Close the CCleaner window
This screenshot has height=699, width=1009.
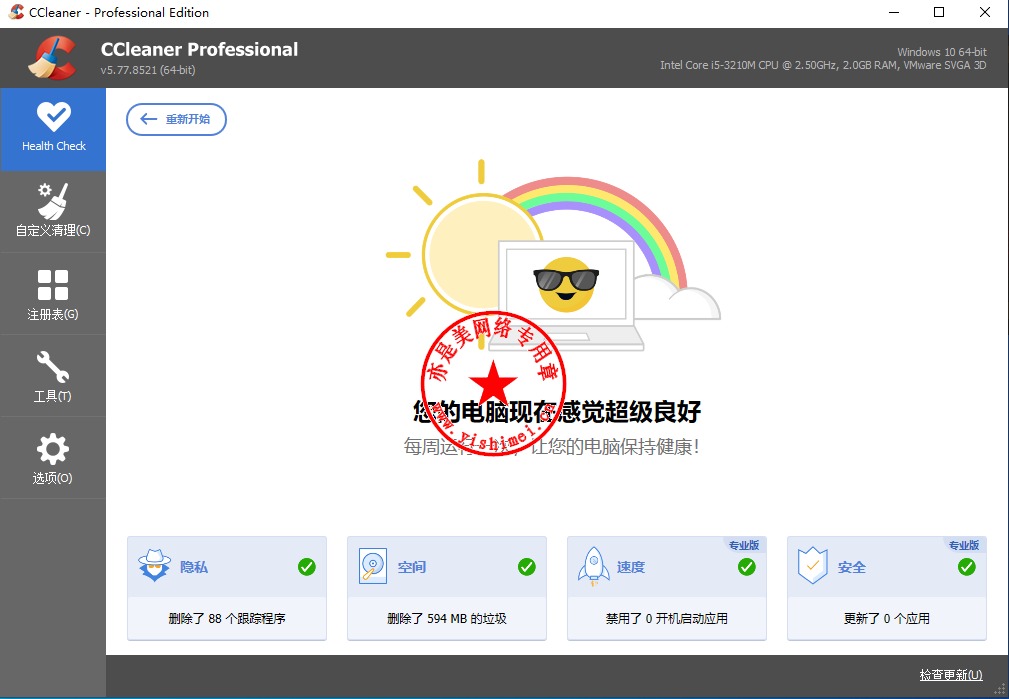(x=985, y=13)
